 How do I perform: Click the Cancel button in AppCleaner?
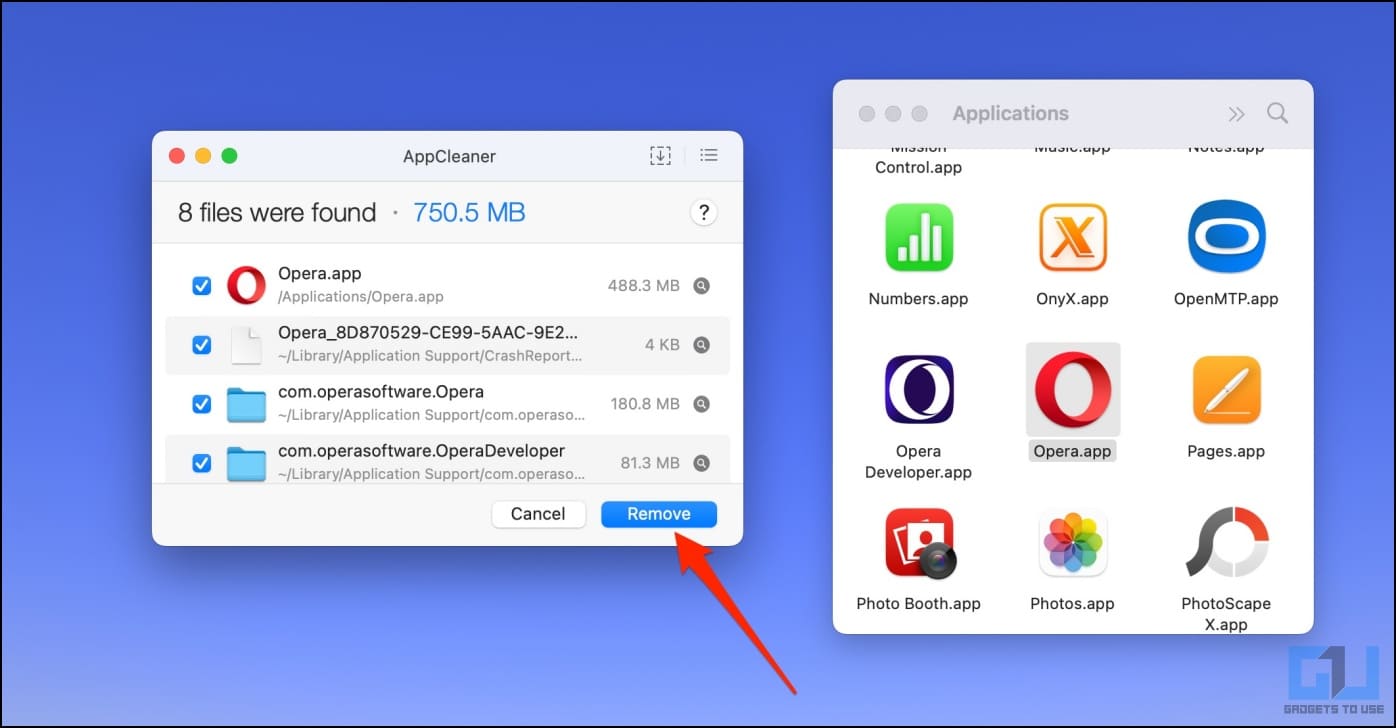[538, 514]
